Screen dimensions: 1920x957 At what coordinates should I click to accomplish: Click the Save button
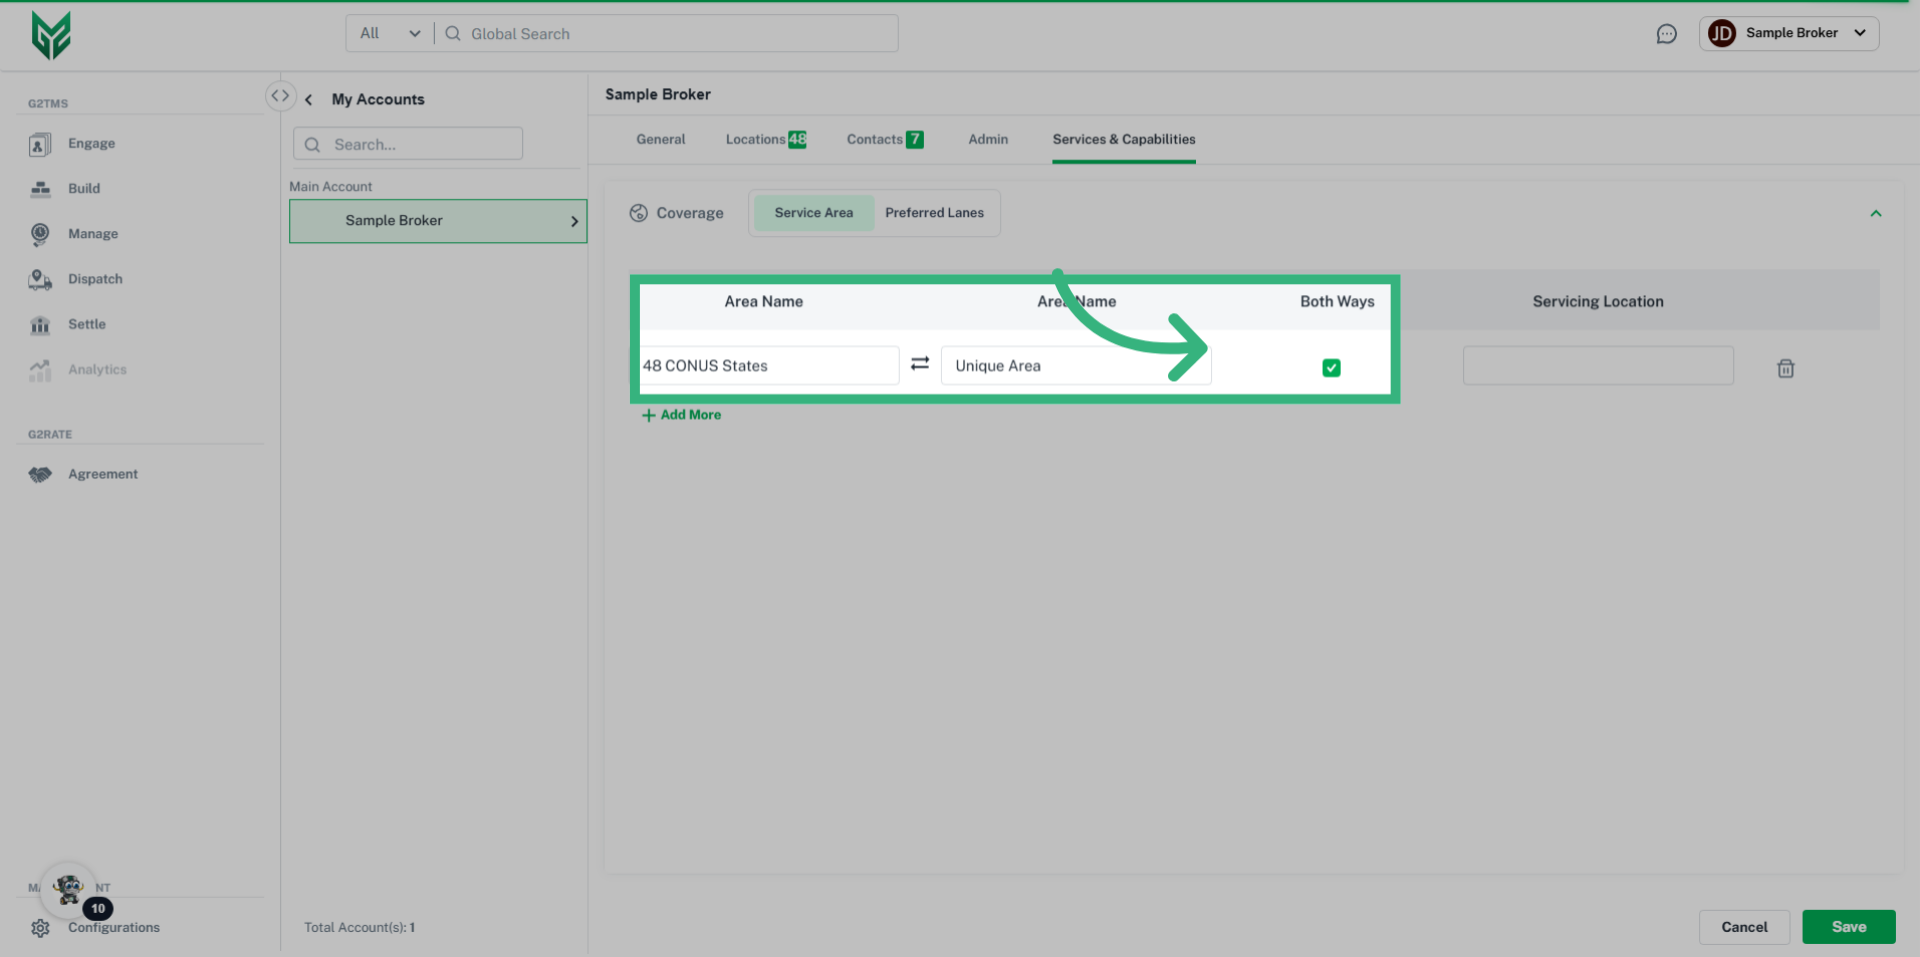click(1848, 927)
